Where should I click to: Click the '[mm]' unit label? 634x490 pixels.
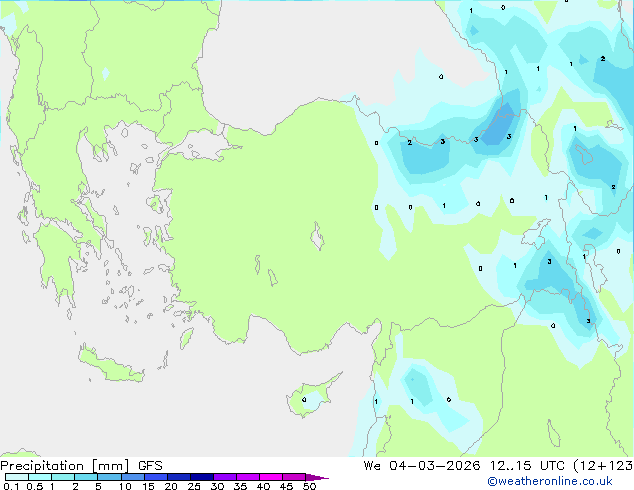point(110,466)
